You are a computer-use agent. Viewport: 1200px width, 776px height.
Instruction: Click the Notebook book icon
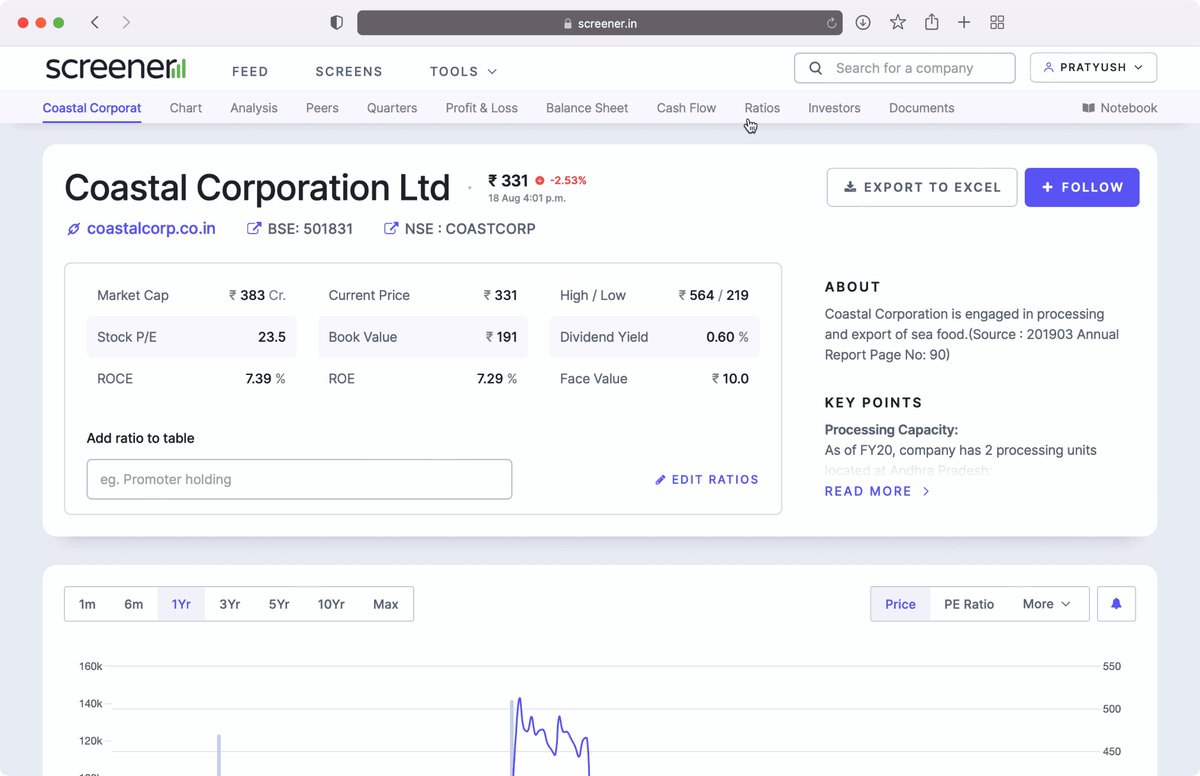pyautogui.click(x=1089, y=108)
